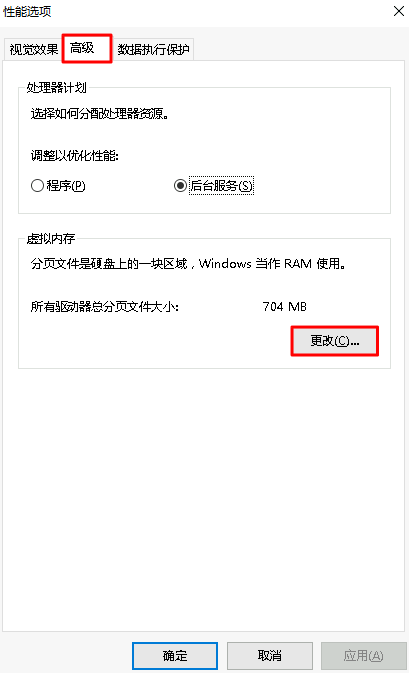
Task: Open virtual memory settings via 更改(C)...
Action: tap(335, 341)
